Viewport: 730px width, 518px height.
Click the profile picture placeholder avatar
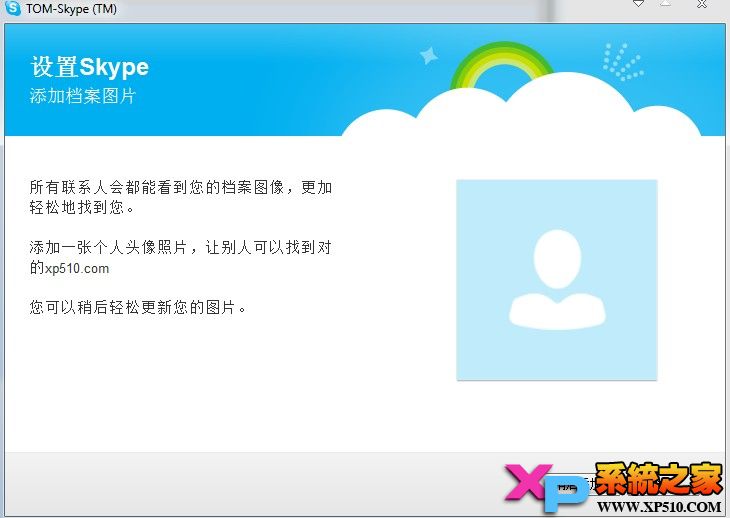(557, 280)
